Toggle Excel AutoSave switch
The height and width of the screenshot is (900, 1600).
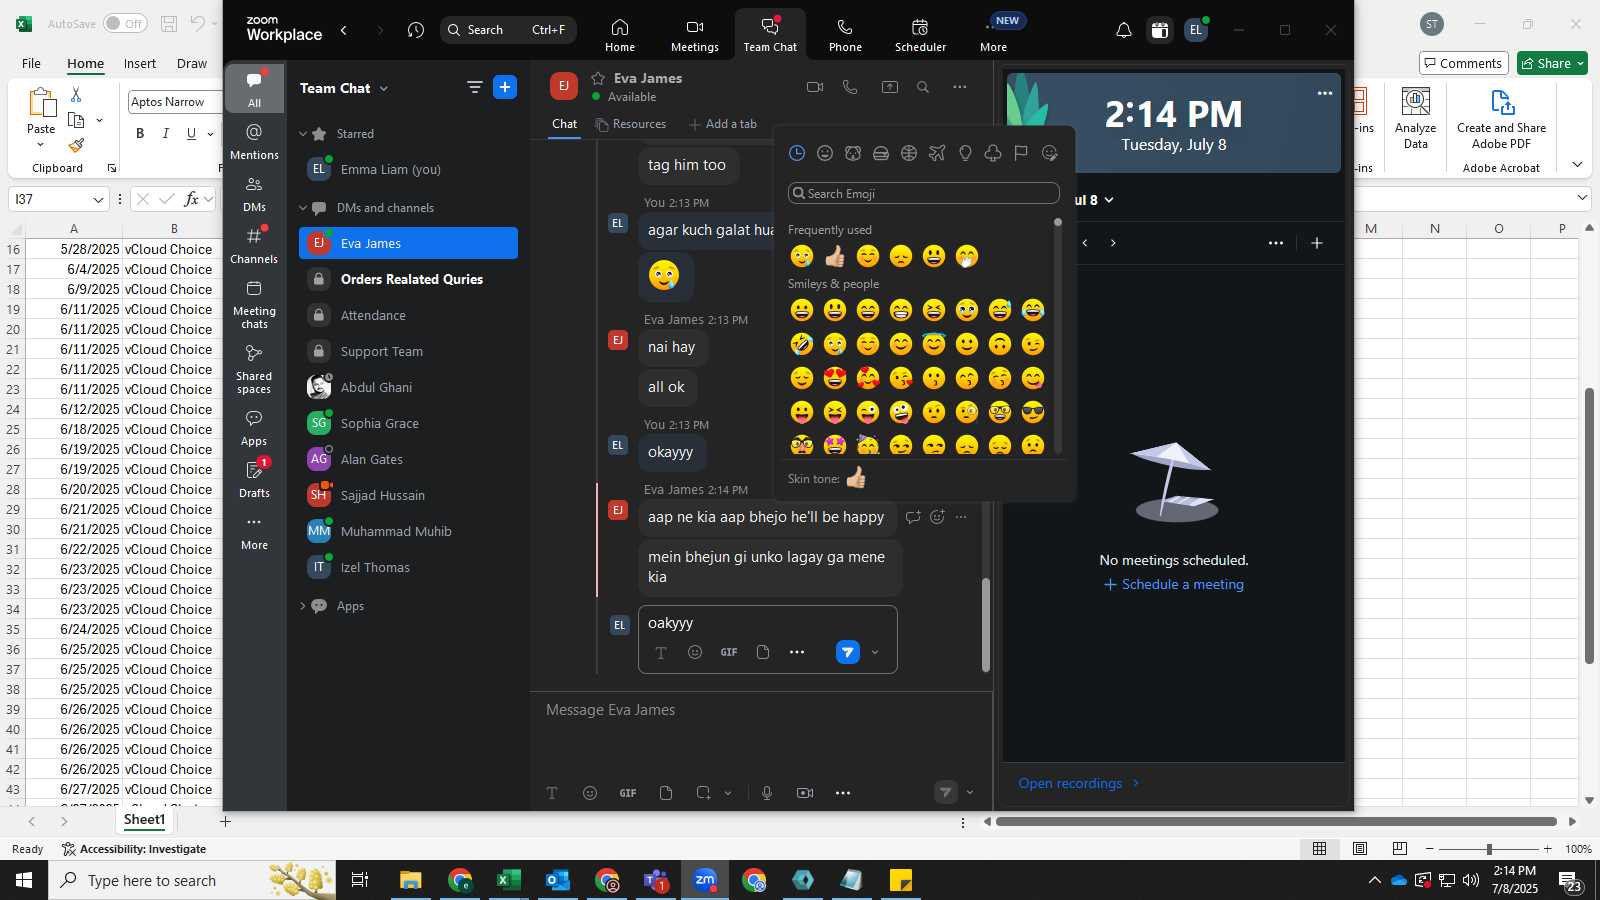click(x=124, y=23)
